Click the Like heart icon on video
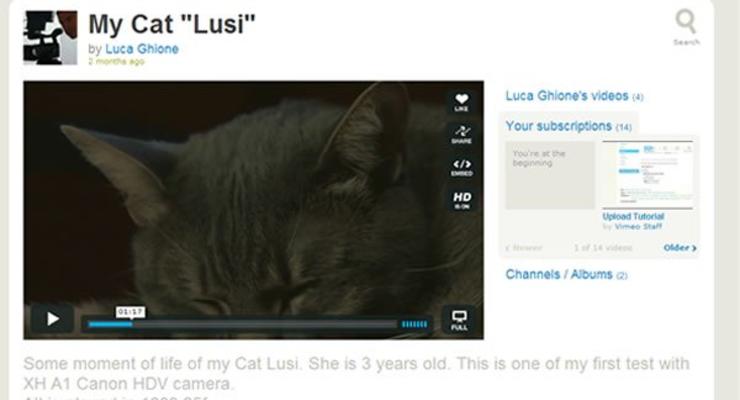Viewport: 740px width, 400px height. (x=461, y=101)
